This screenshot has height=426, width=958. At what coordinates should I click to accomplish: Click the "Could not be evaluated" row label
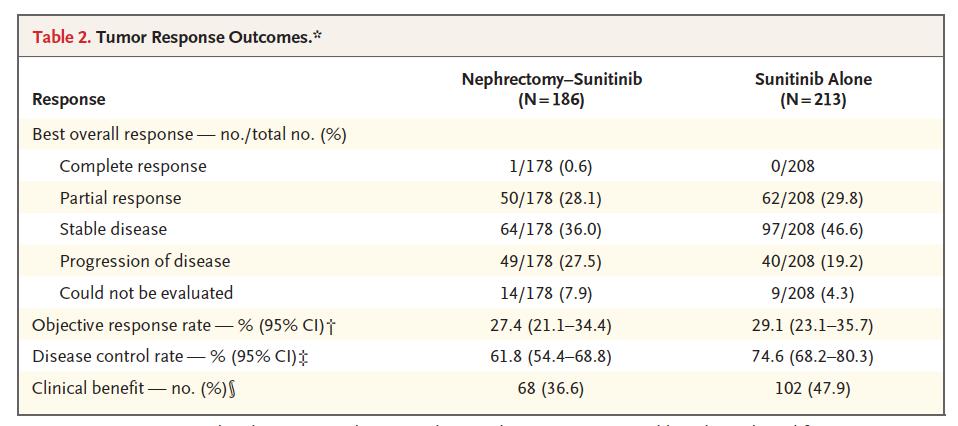[x=146, y=293]
